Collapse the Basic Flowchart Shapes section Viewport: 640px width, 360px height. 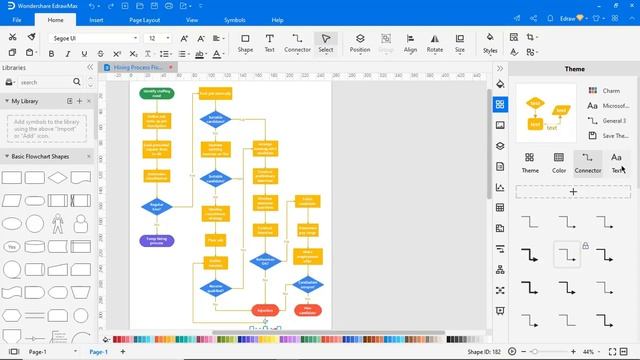pyautogui.click(x=7, y=156)
